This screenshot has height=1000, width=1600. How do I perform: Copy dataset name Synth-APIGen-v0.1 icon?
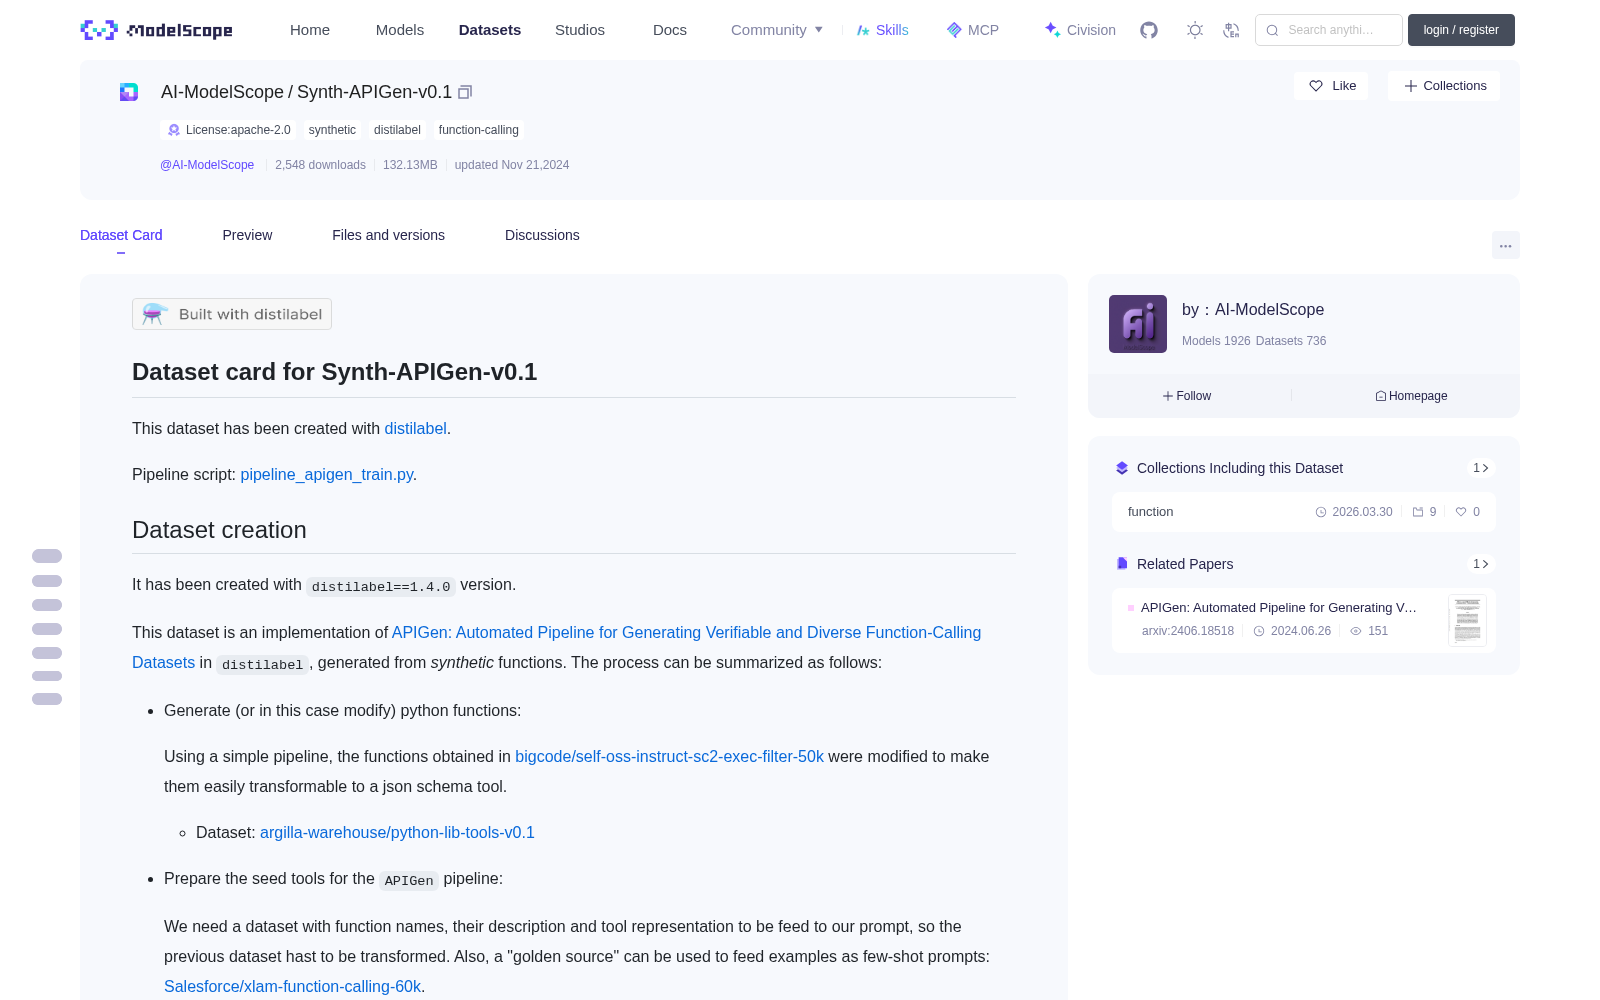pyautogui.click(x=465, y=92)
